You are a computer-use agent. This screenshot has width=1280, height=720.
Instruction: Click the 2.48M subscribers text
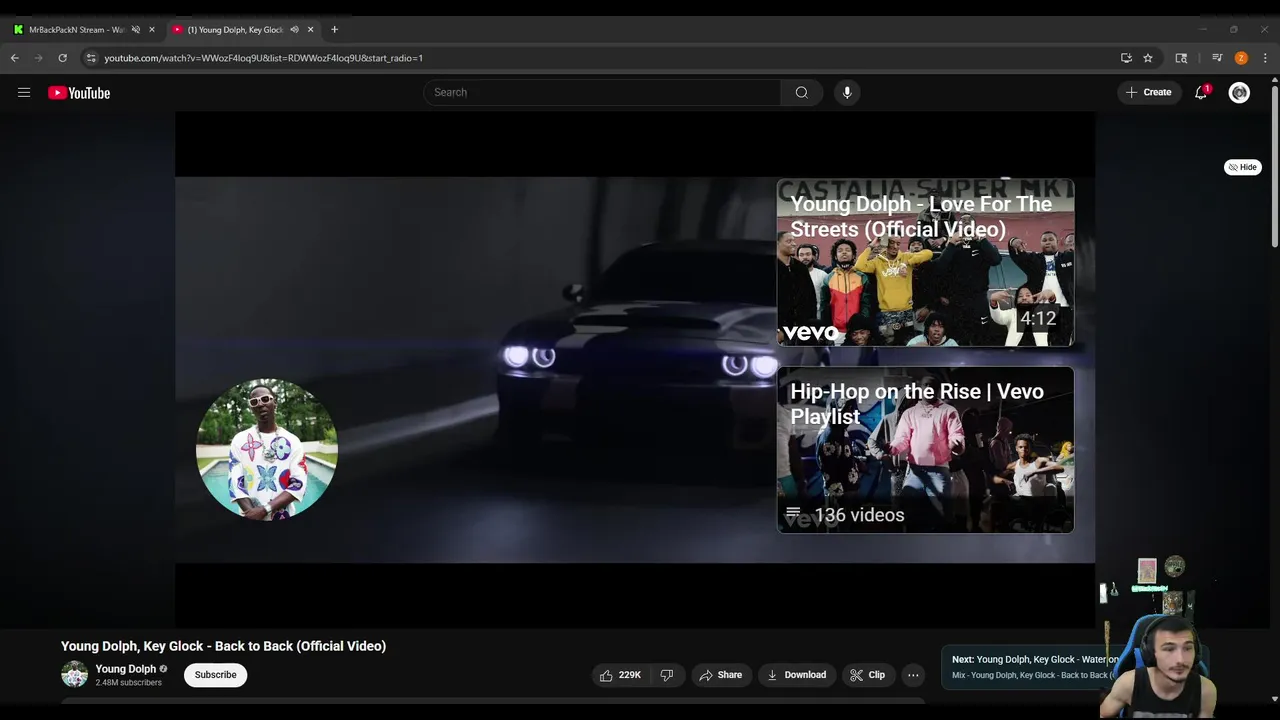click(x=128, y=683)
